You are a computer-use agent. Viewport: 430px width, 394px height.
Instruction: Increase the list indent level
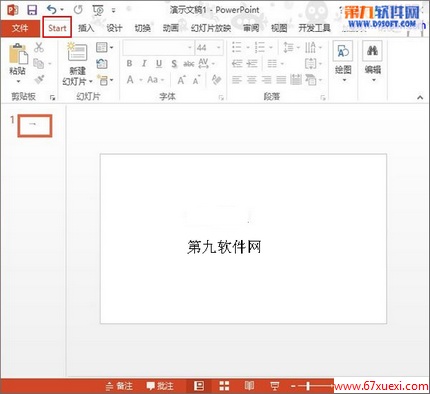pyautogui.click(x=252, y=63)
